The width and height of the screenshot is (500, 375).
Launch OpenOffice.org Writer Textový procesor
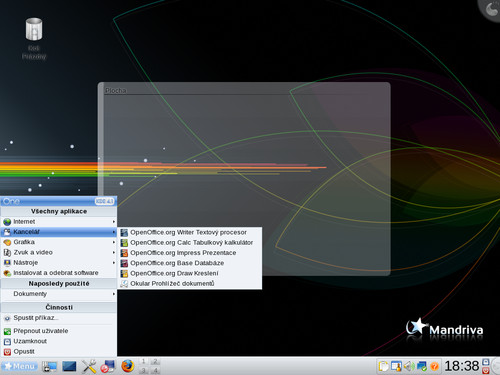click(189, 232)
